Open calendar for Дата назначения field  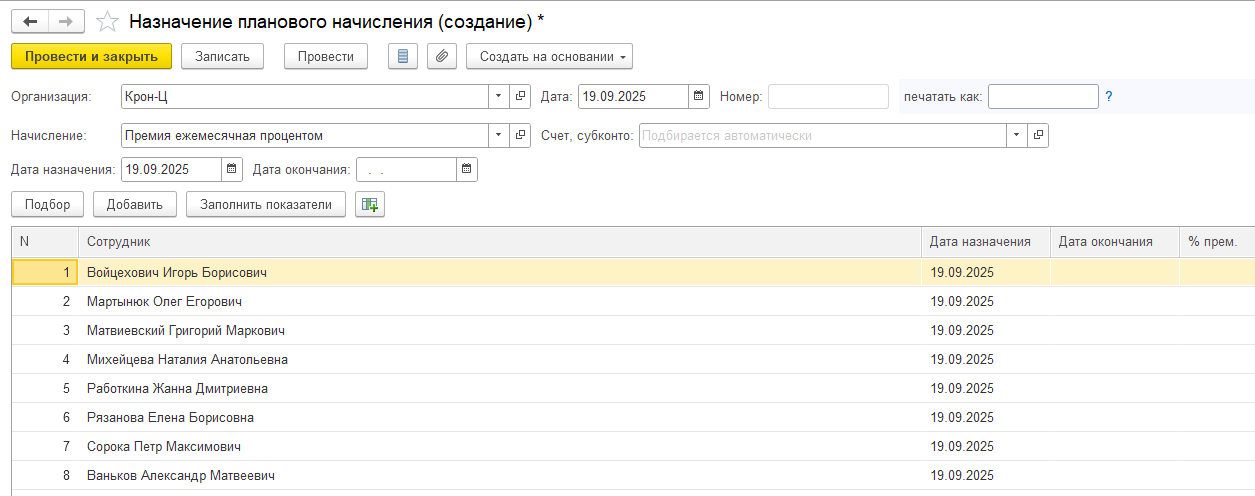[x=232, y=170]
